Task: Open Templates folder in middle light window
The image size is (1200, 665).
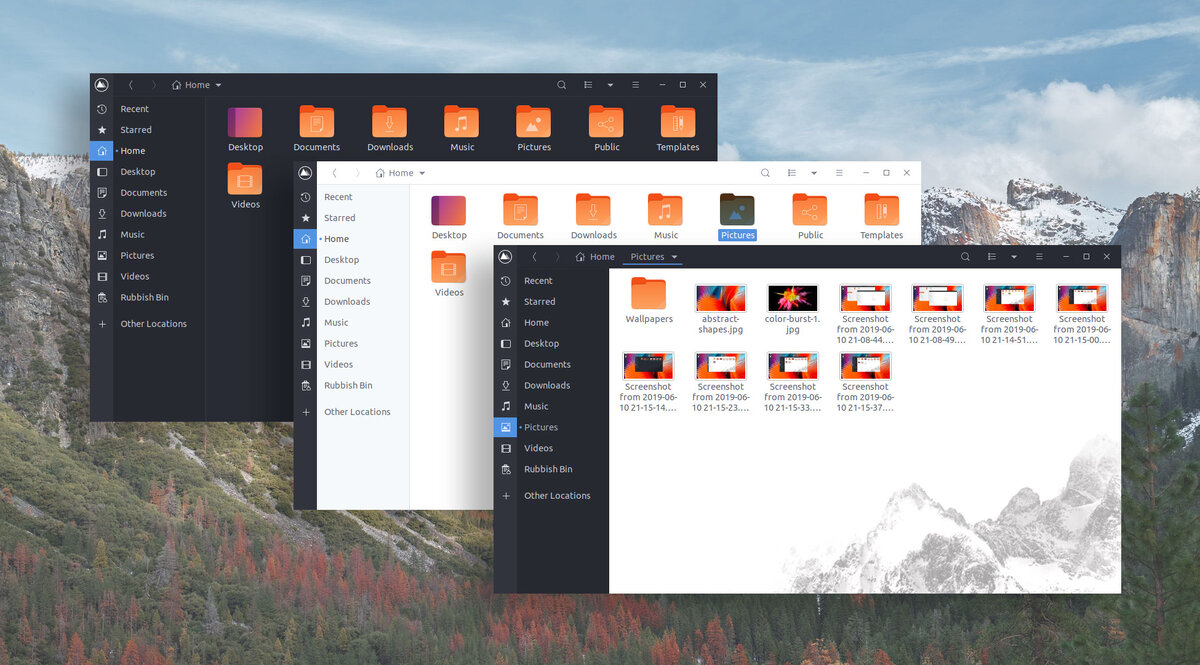Action: coord(881,210)
